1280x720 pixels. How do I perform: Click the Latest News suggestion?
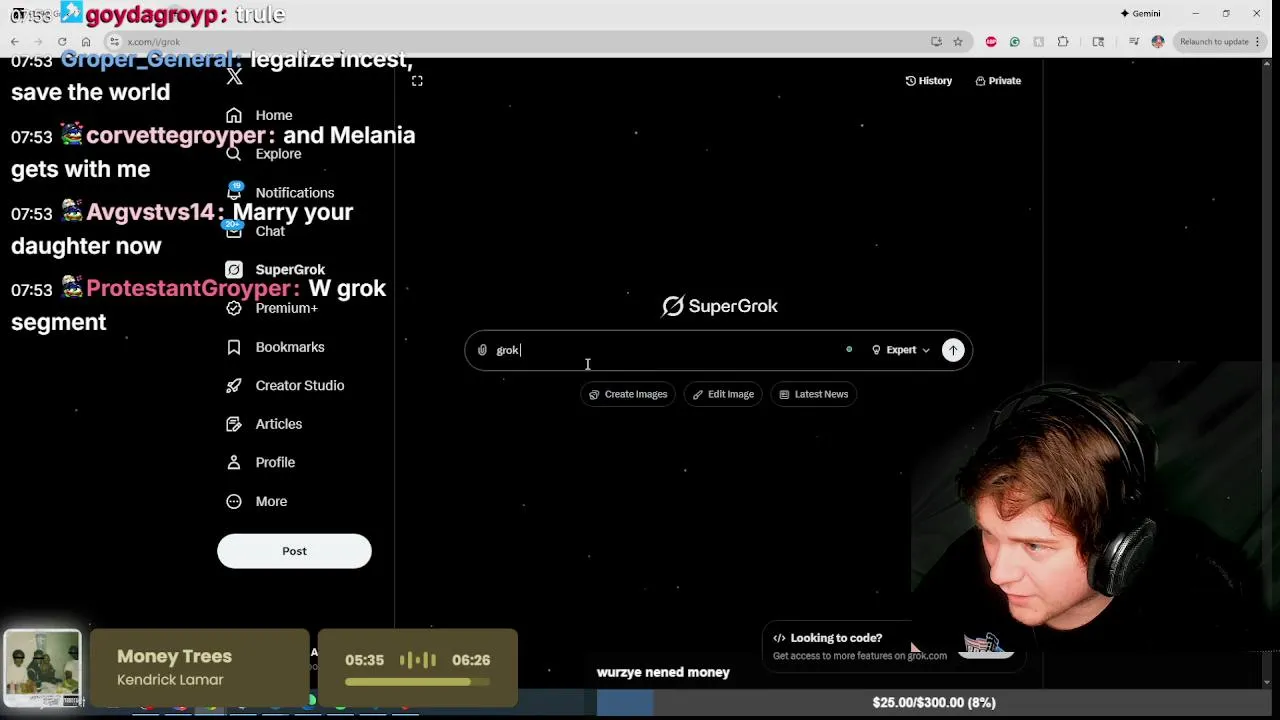[814, 394]
